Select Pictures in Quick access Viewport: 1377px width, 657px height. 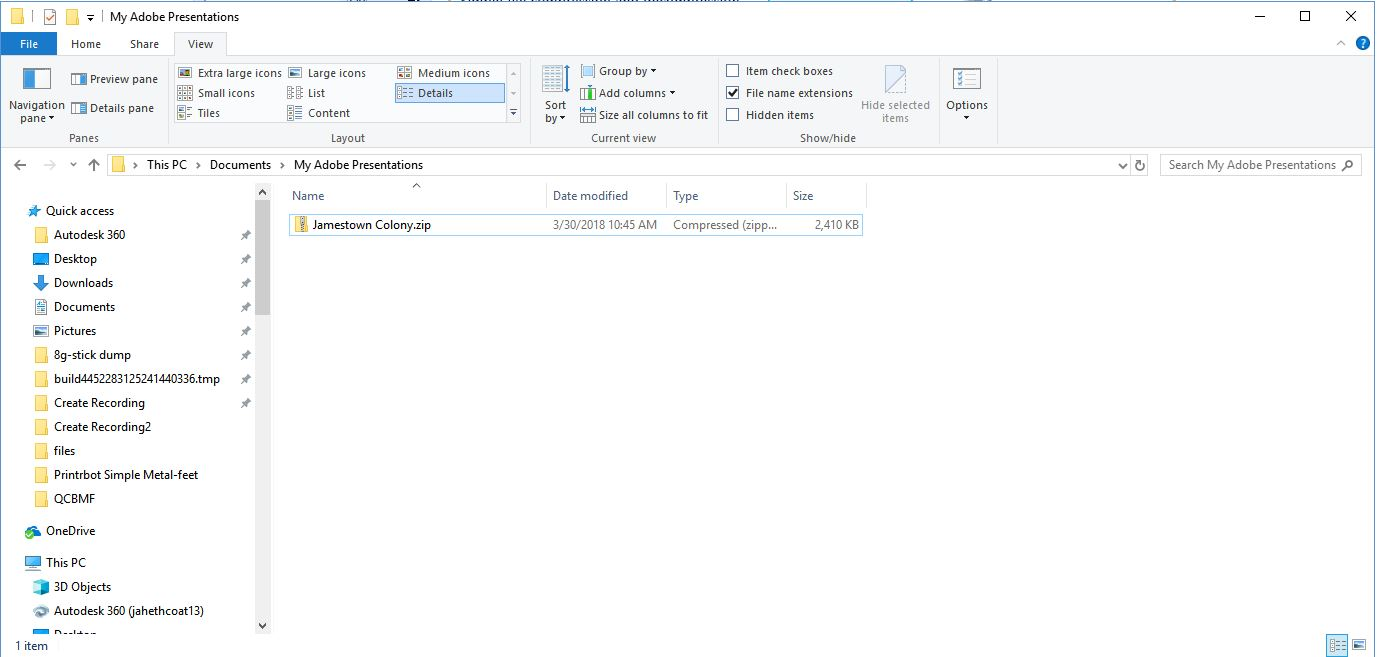tap(75, 331)
